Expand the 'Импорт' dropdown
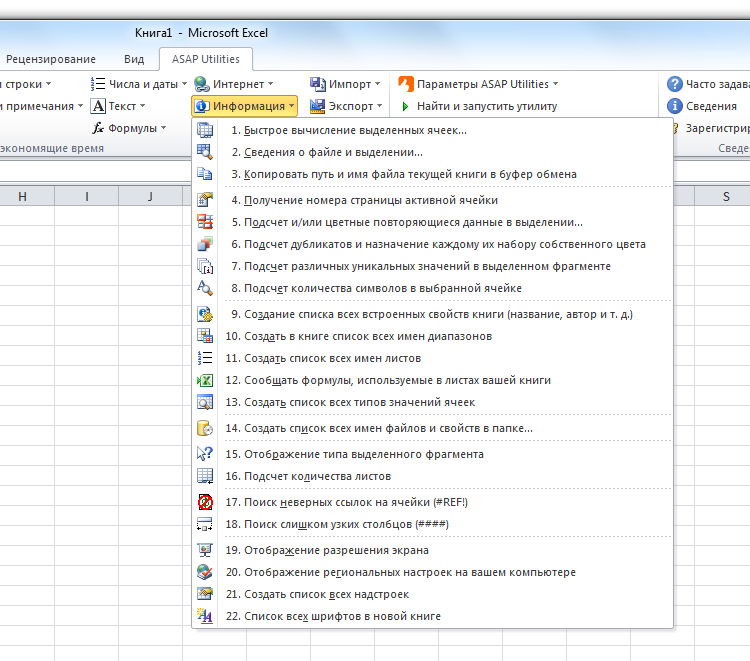This screenshot has height=661, width=750. tap(345, 84)
